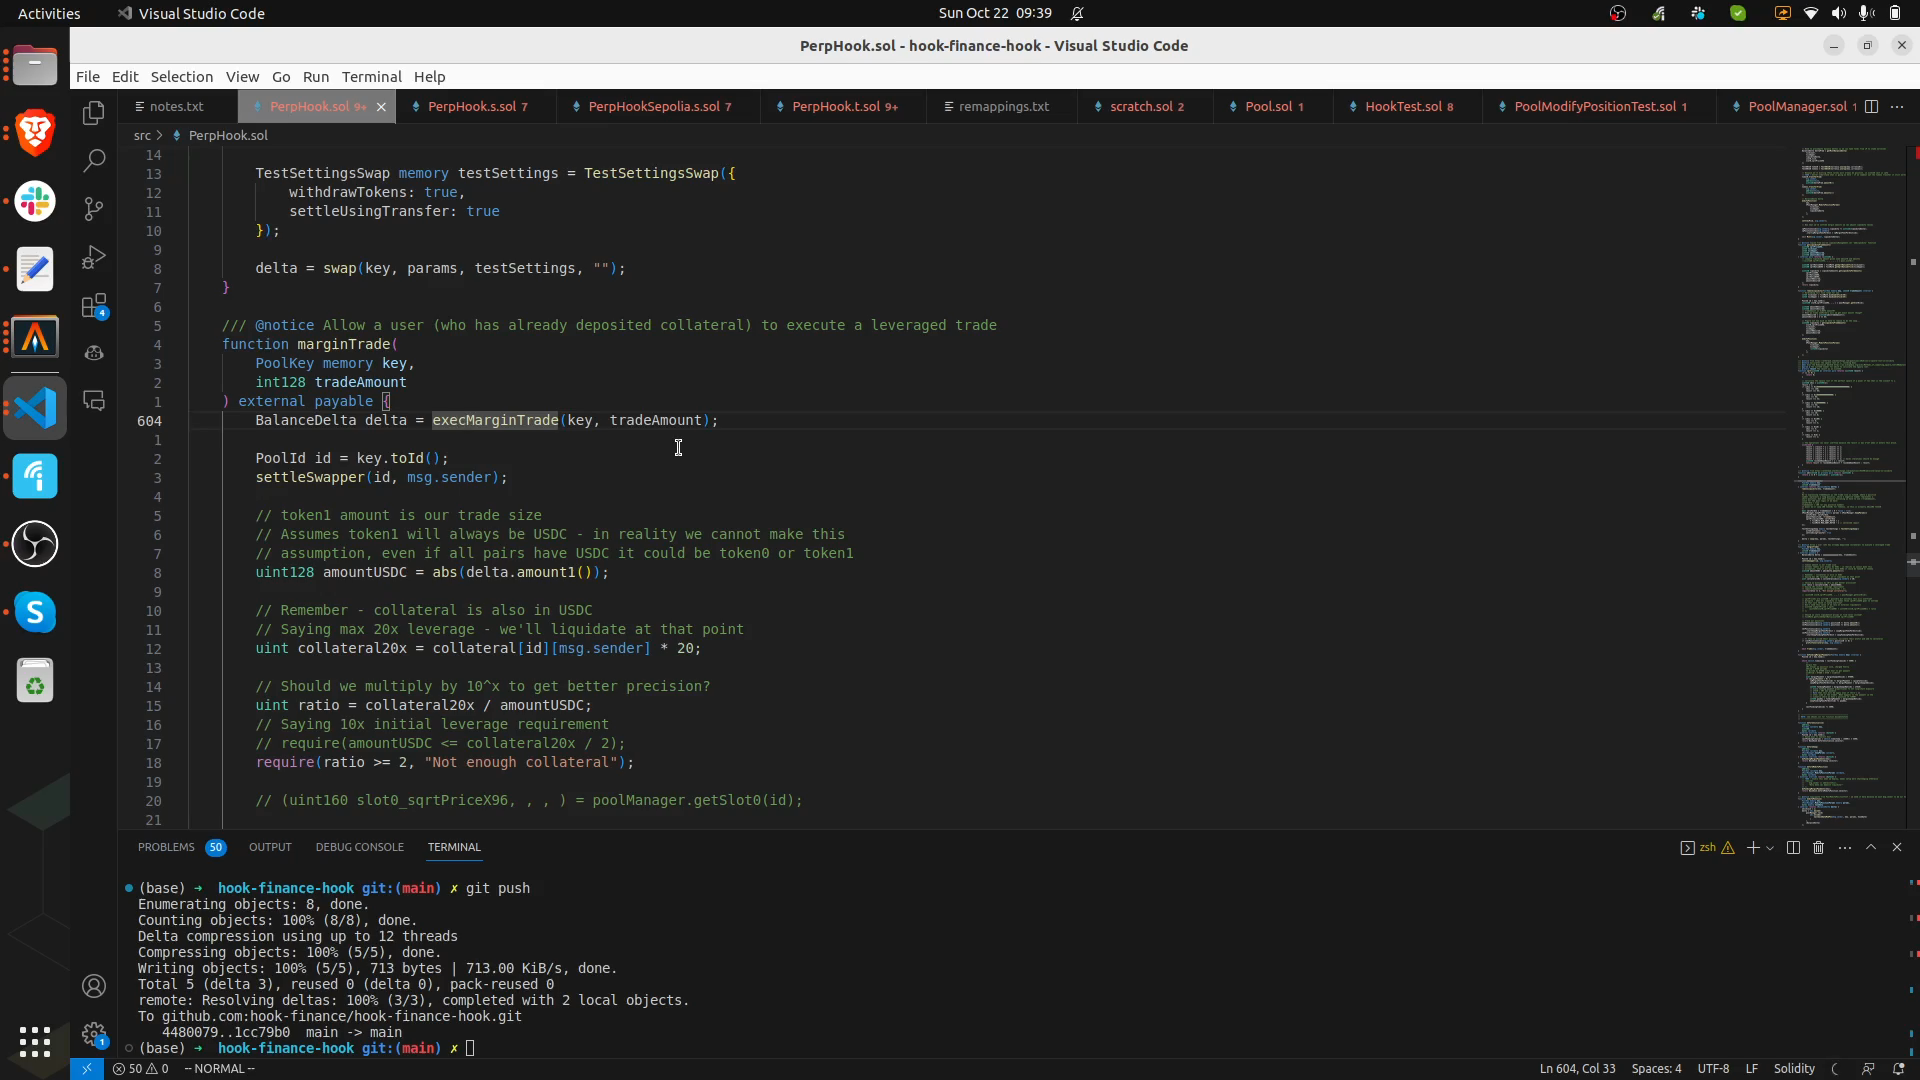
Task: Open Source Control view in activity bar
Action: click(x=94, y=209)
